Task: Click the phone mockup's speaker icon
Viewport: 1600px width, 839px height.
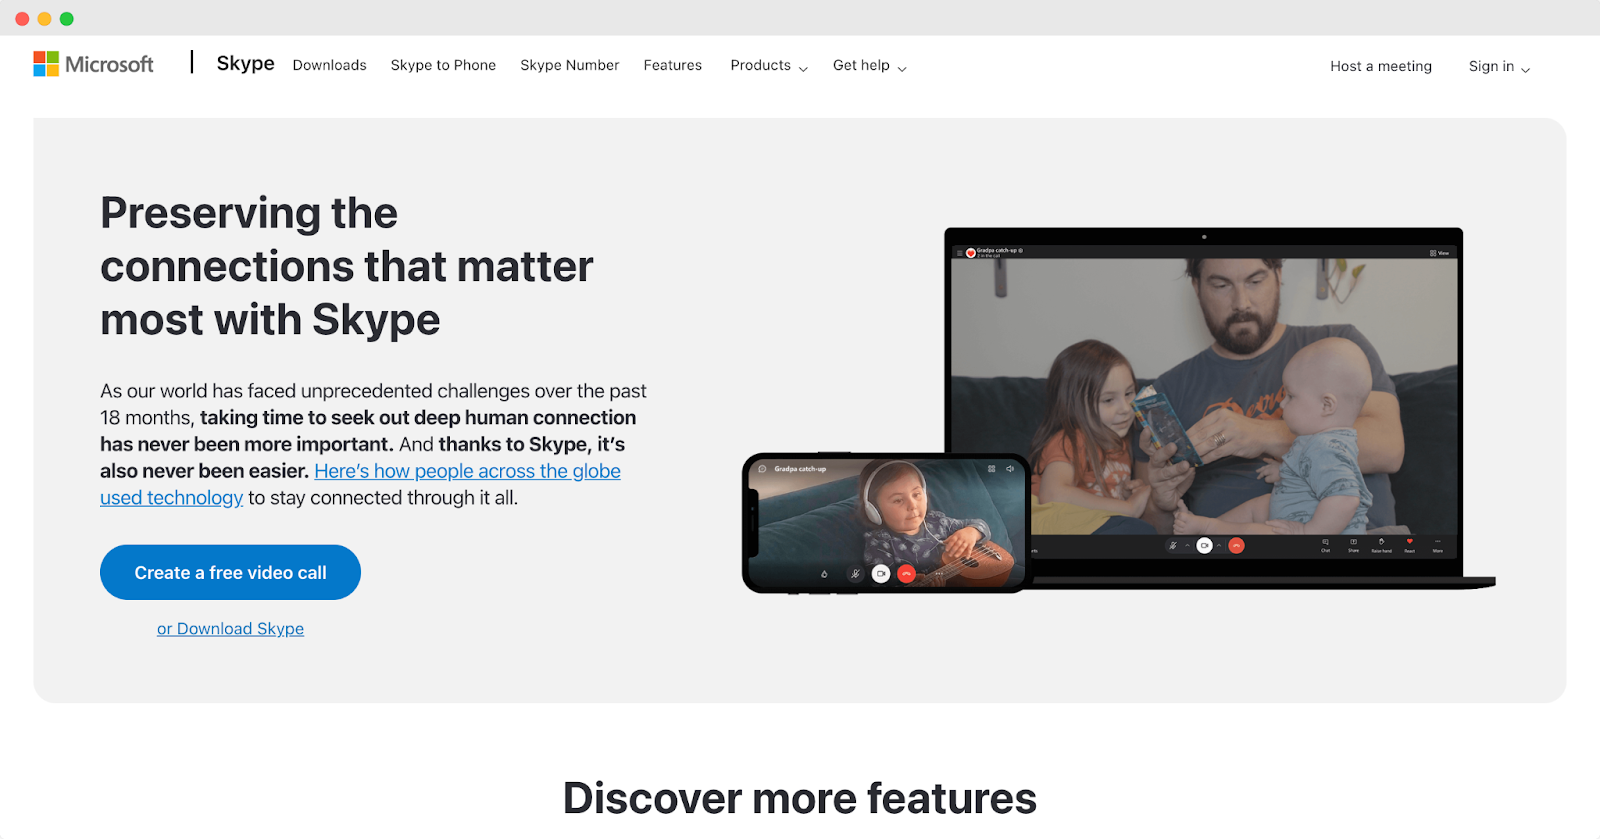Action: click(1010, 468)
